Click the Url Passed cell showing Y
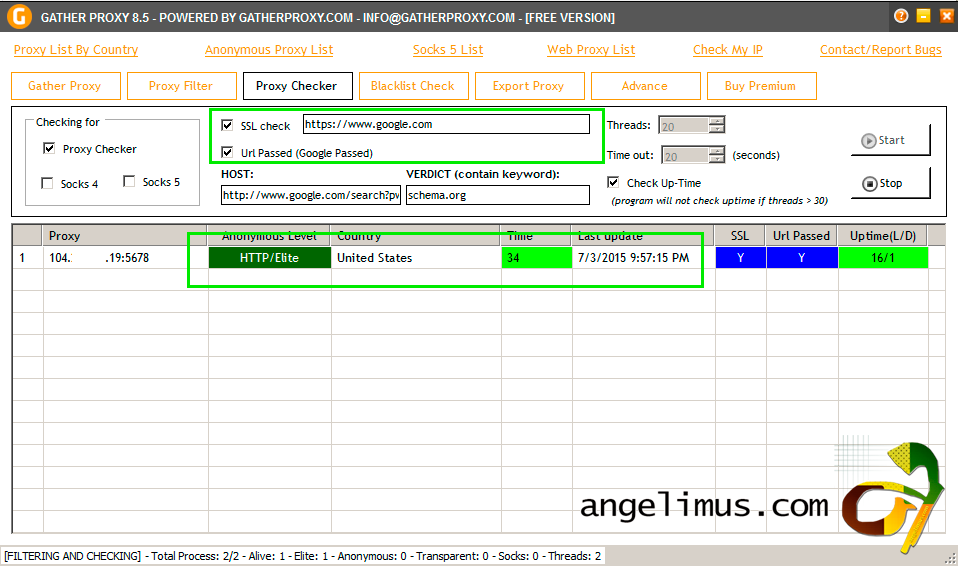The height and width of the screenshot is (566, 958). (802, 257)
